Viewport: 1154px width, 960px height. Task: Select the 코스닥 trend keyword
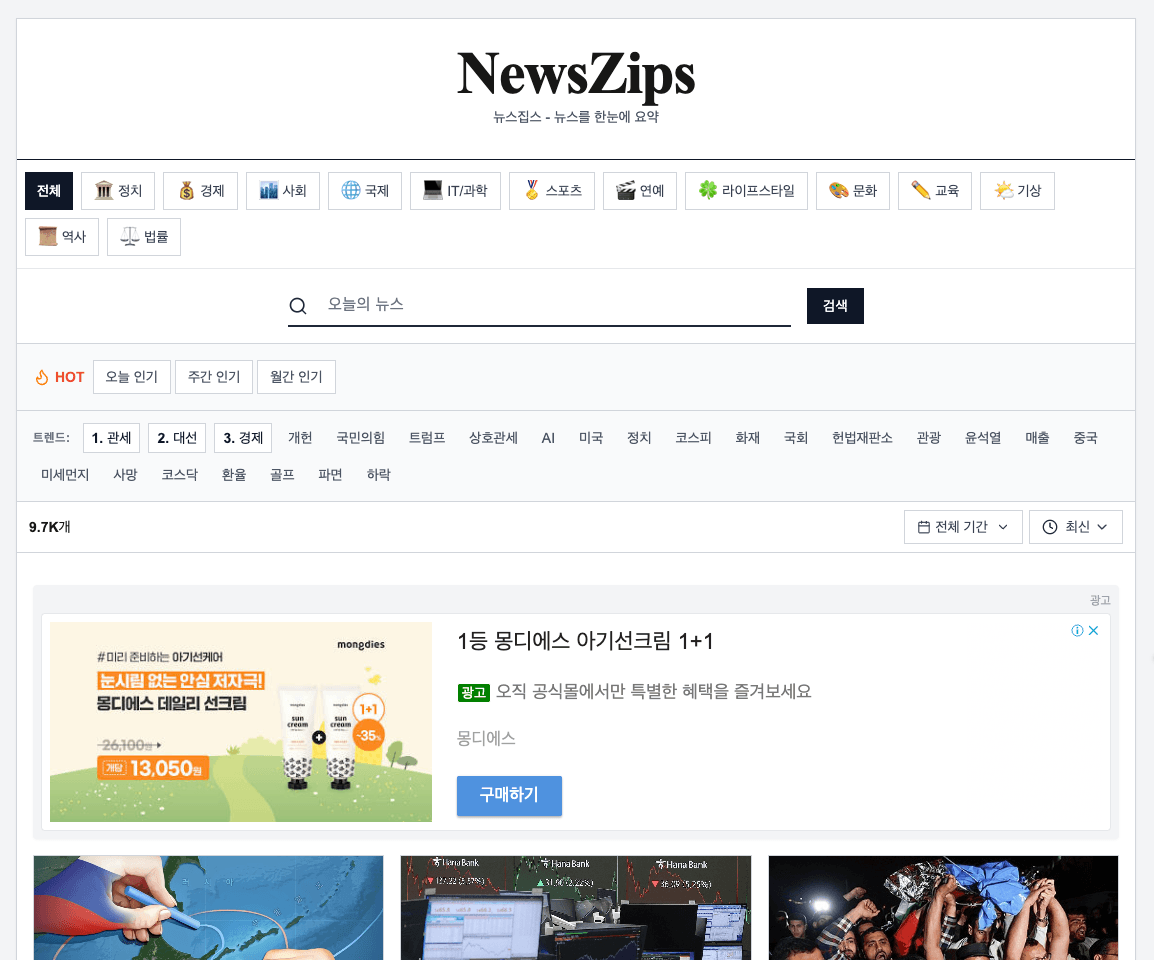point(180,475)
